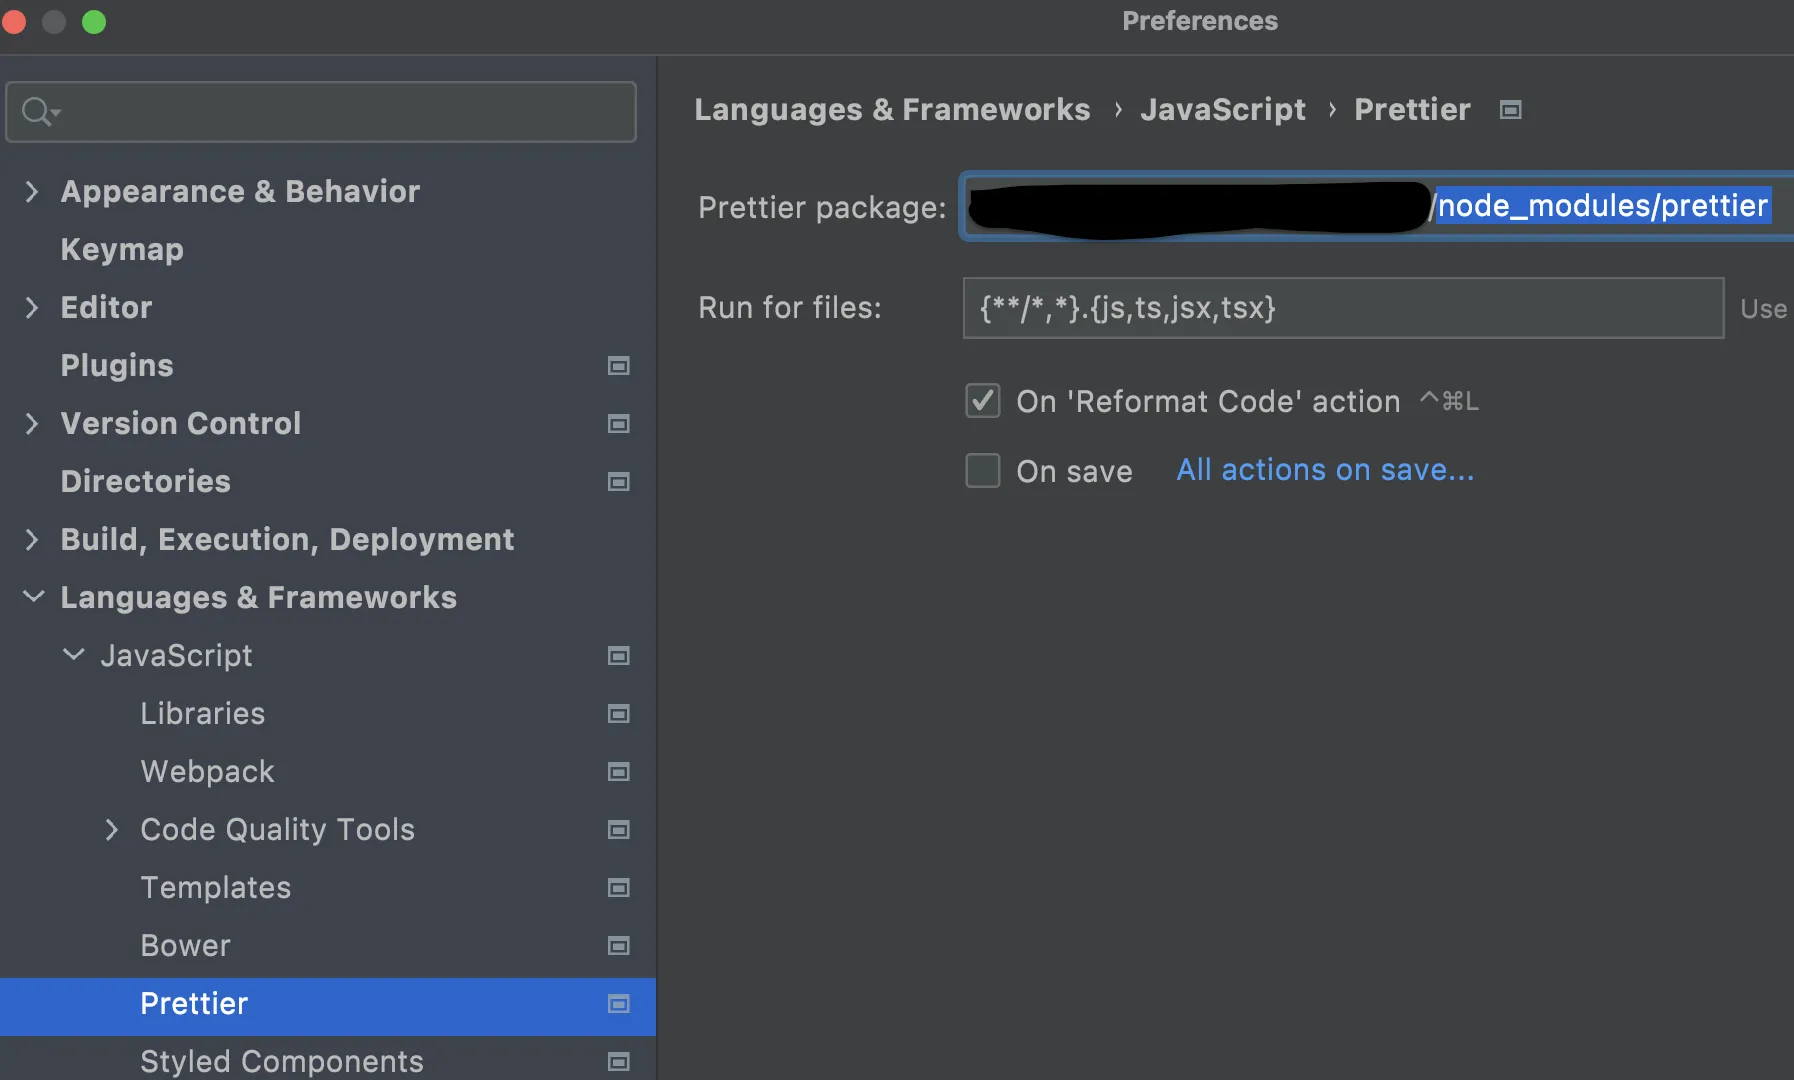This screenshot has height=1080, width=1794.
Task: Click project-level icon on JavaScript row
Action: [619, 656]
